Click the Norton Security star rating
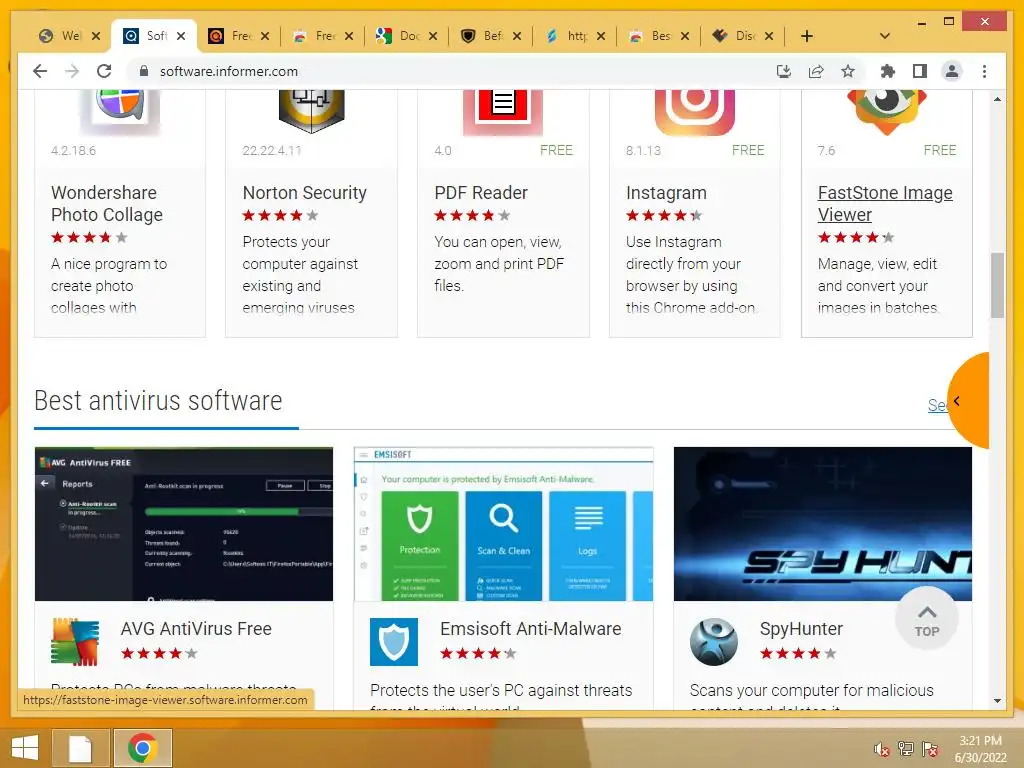1024x768 pixels. [280, 216]
